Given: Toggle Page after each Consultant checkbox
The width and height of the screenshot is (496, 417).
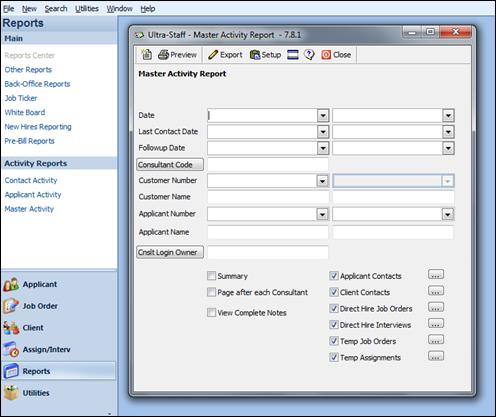Looking at the screenshot, I should click(211, 292).
